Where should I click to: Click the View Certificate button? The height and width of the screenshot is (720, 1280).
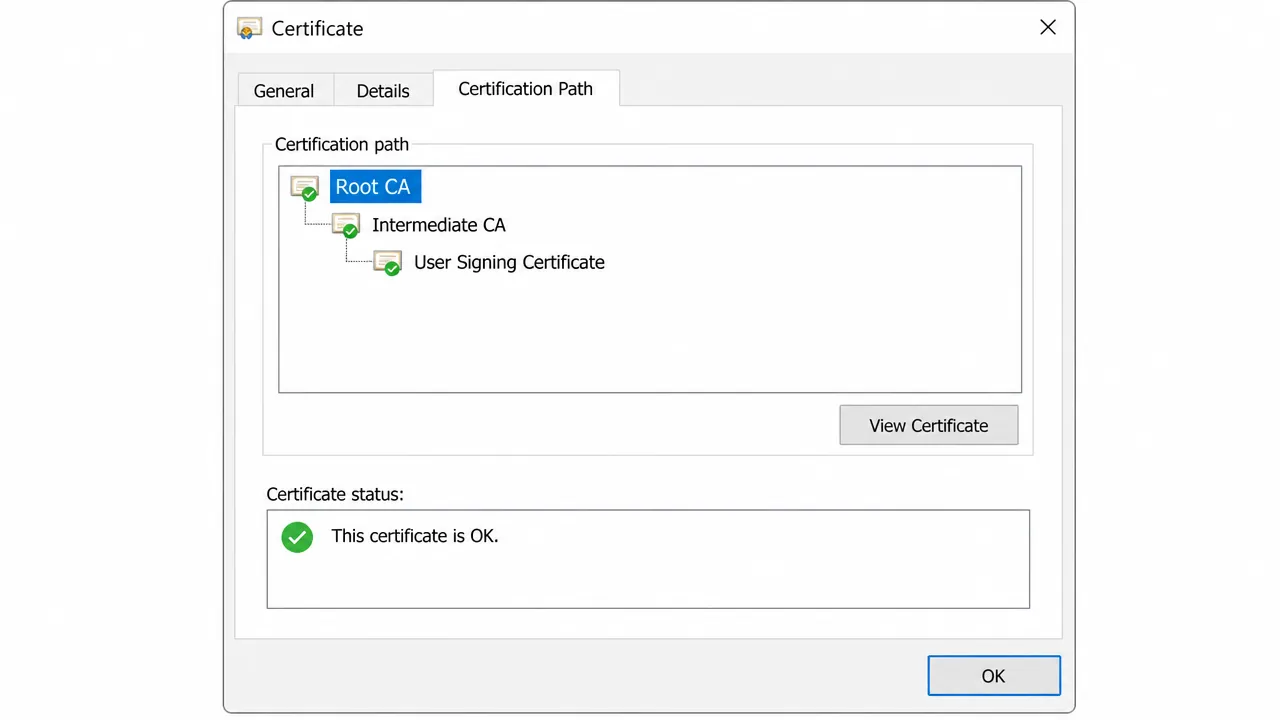pos(929,425)
